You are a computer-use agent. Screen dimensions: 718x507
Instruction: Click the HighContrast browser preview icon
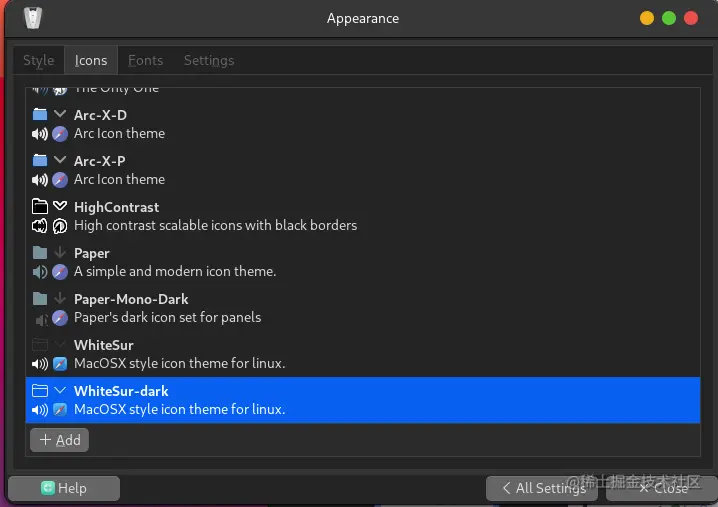[x=60, y=226]
